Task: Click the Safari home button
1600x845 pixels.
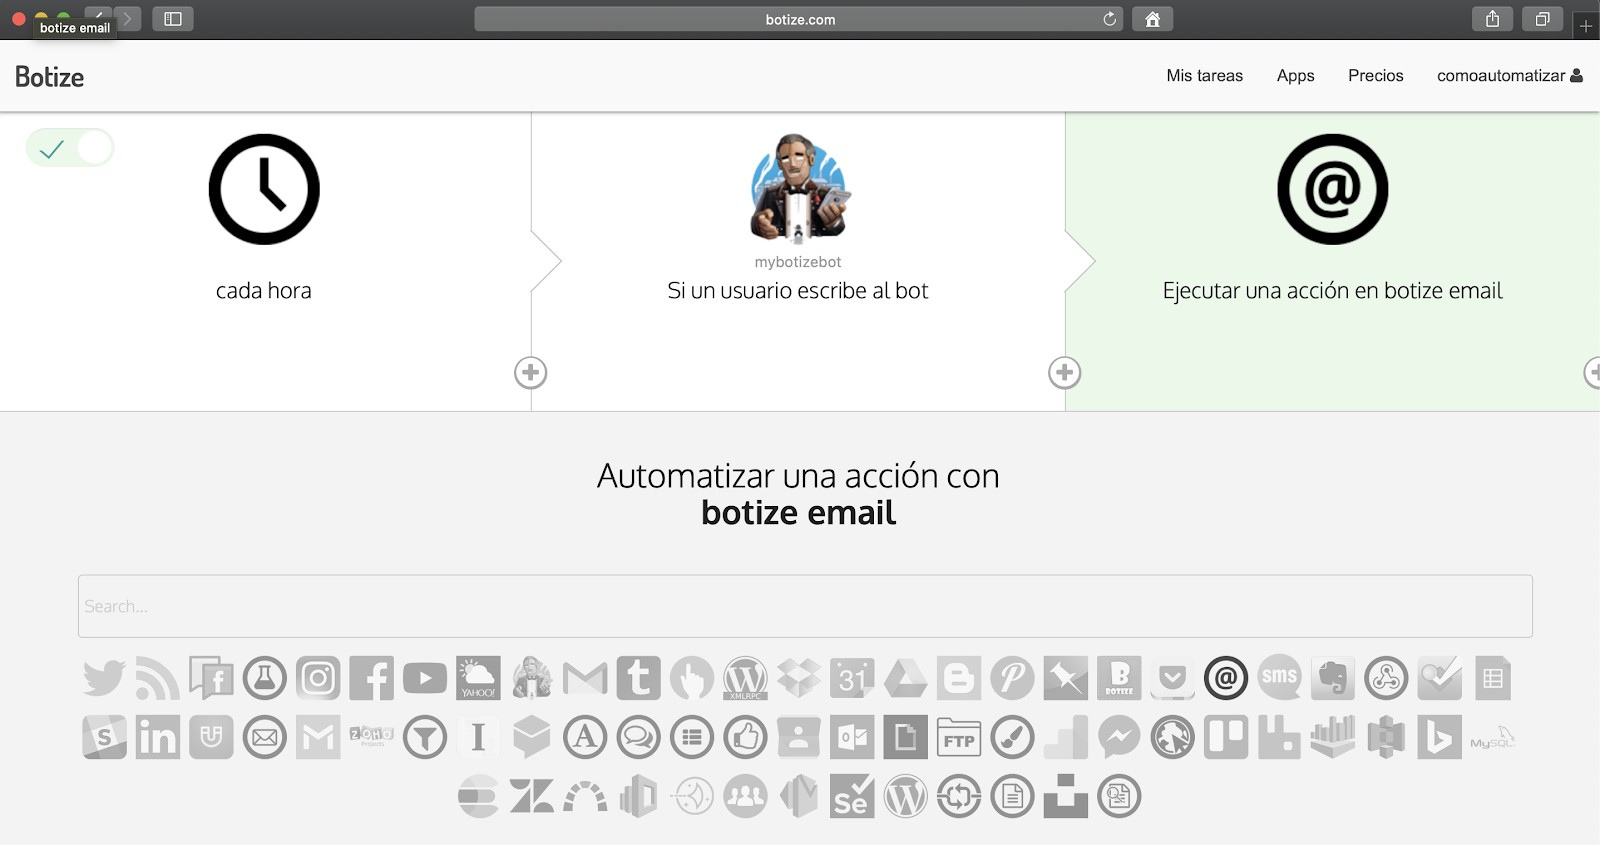Action: pyautogui.click(x=1152, y=19)
